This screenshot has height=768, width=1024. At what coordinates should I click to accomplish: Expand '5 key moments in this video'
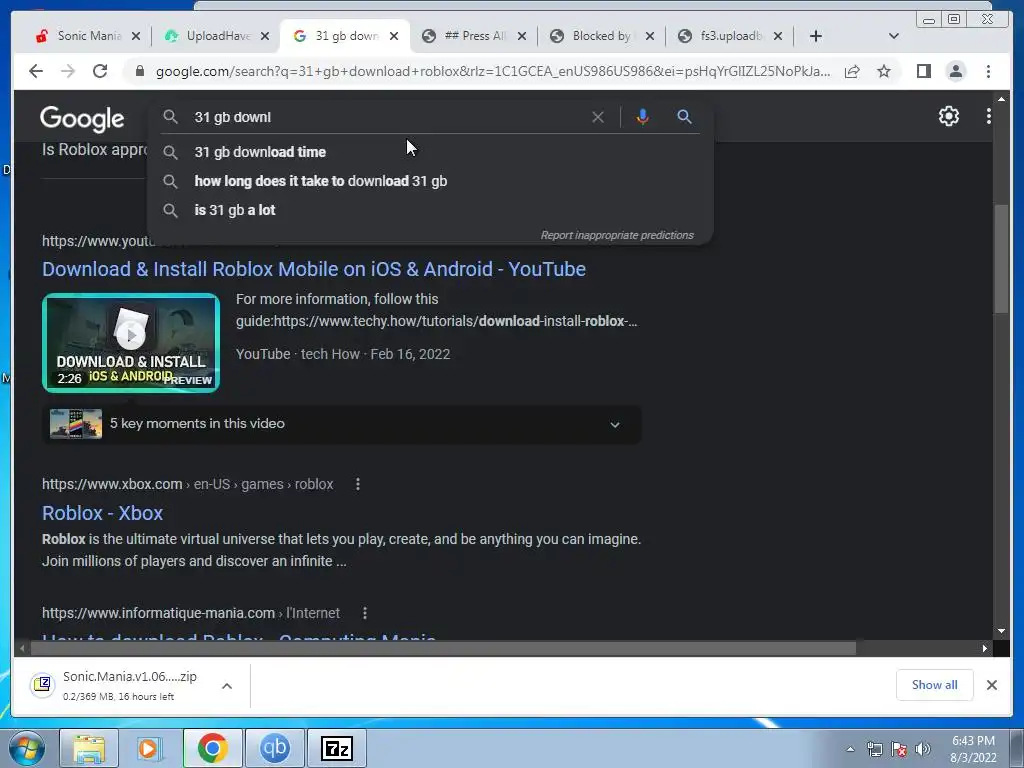click(342, 424)
